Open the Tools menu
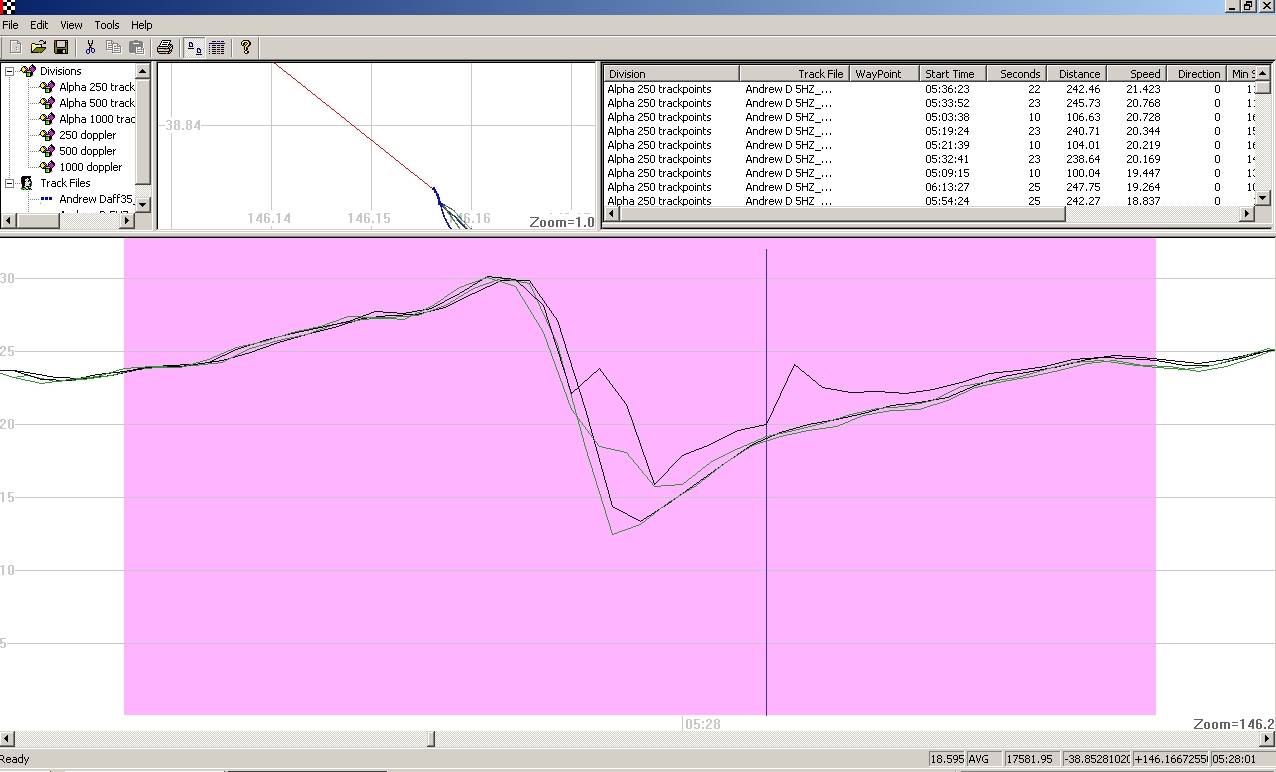This screenshot has width=1276, height=772. tap(106, 25)
